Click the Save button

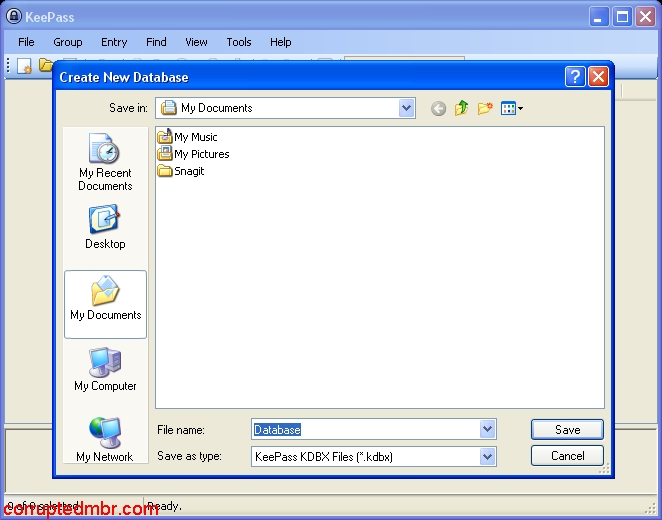[567, 430]
